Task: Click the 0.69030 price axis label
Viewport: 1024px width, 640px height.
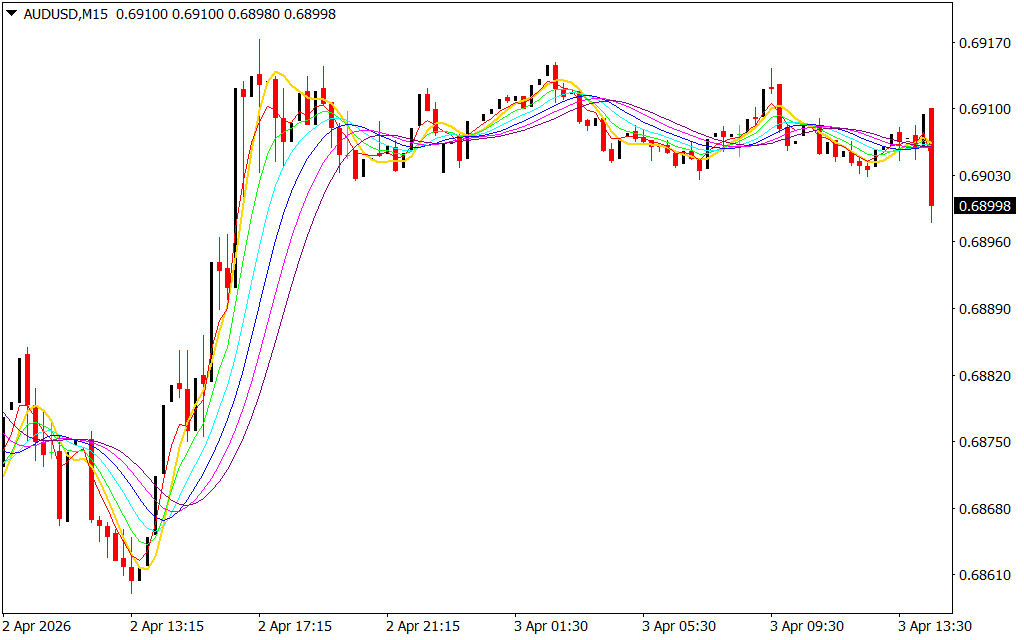Action: click(x=984, y=176)
